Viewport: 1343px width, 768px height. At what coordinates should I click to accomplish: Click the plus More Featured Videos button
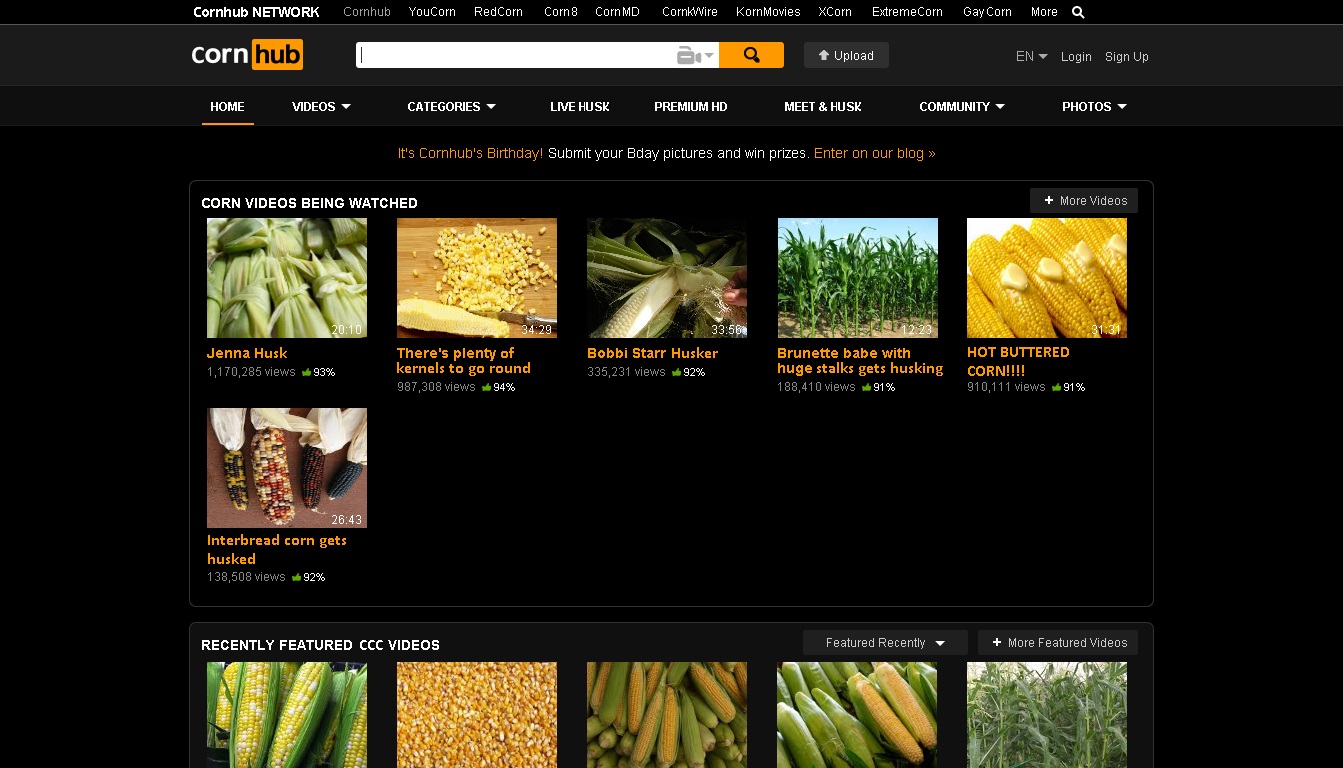[1058, 643]
